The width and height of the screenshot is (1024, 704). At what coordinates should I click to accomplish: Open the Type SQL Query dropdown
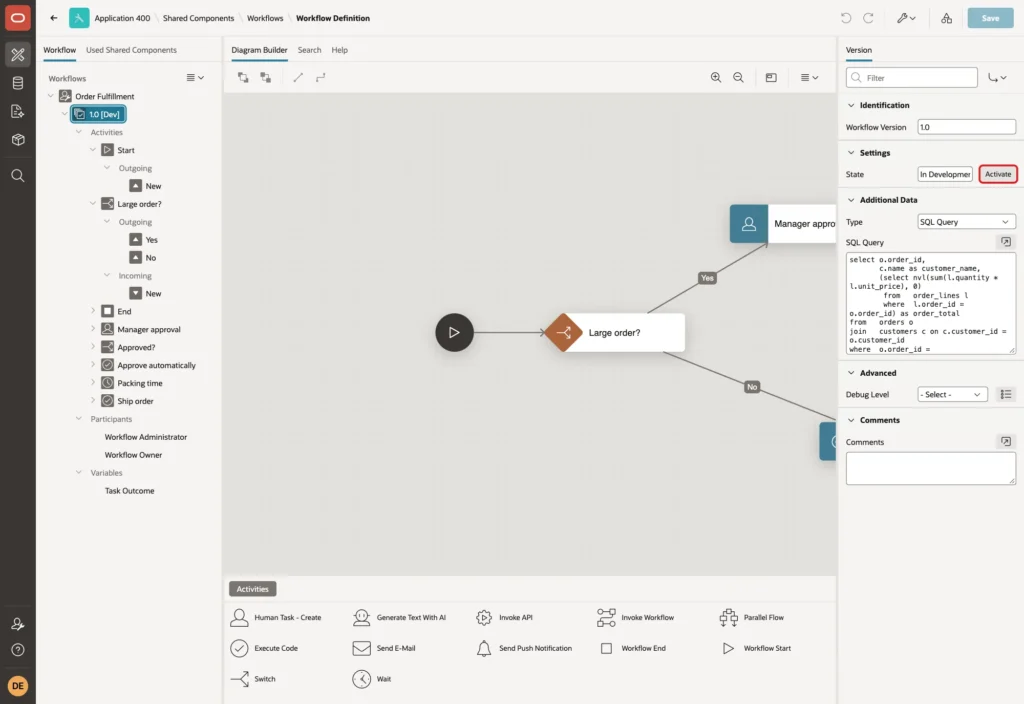pyautogui.click(x=966, y=221)
